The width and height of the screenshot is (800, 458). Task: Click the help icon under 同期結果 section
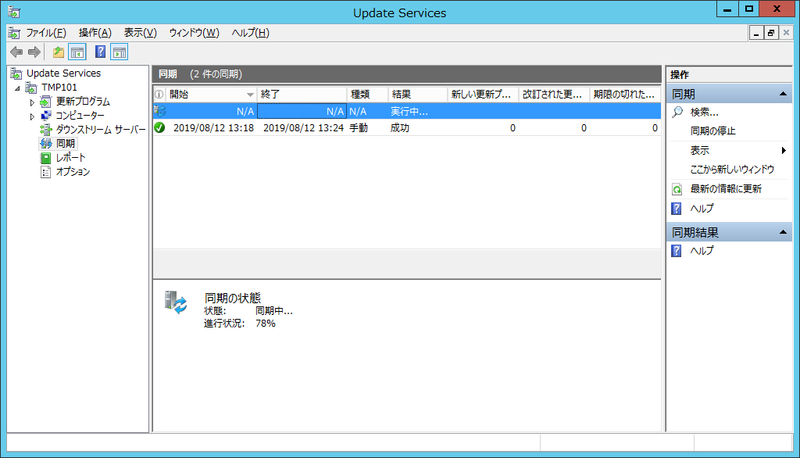tap(676, 251)
